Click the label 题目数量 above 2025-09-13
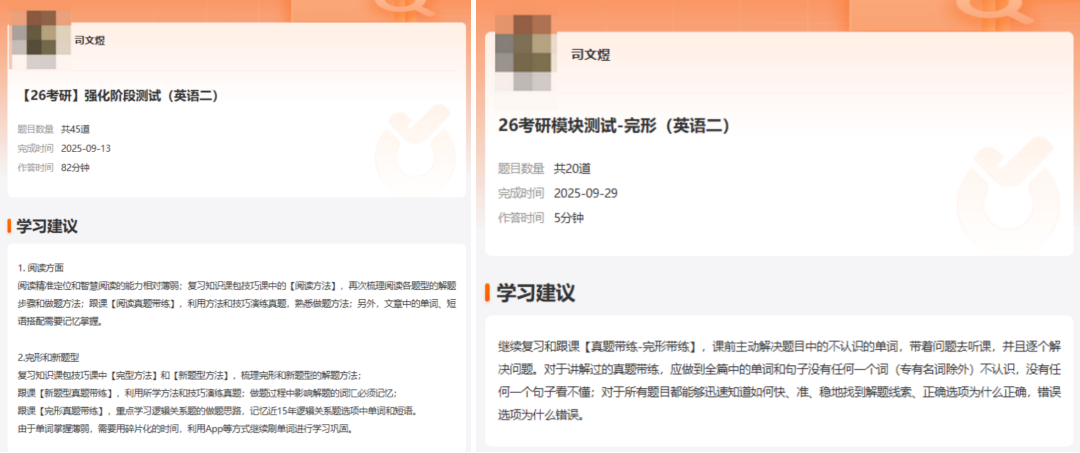Screen dimensions: 1080x453 [36, 129]
